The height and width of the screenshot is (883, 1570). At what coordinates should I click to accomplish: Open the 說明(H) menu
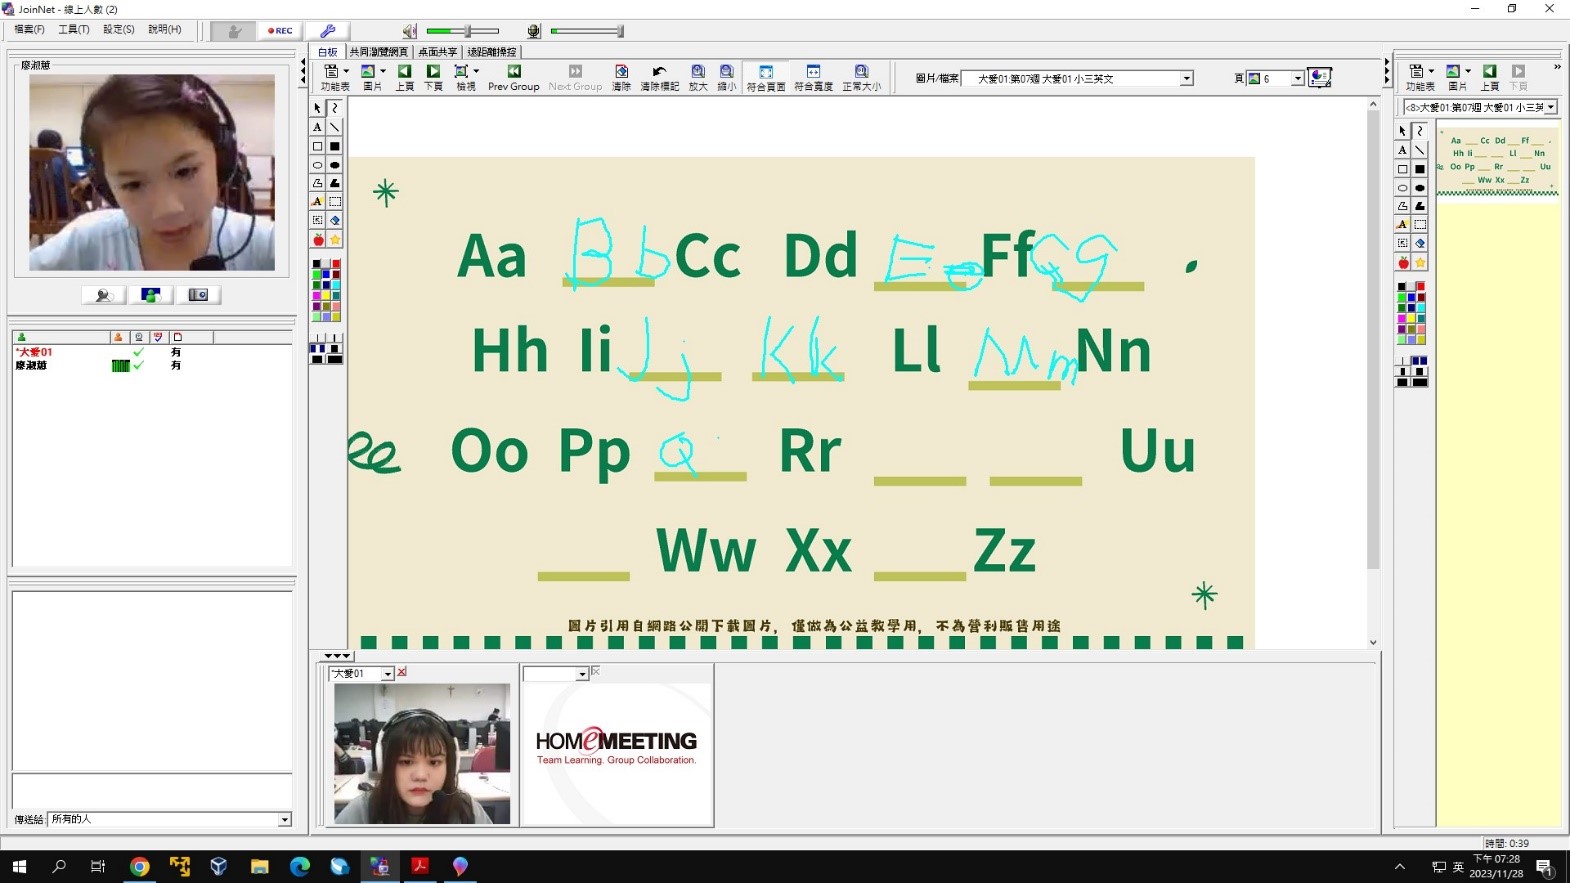click(x=165, y=30)
